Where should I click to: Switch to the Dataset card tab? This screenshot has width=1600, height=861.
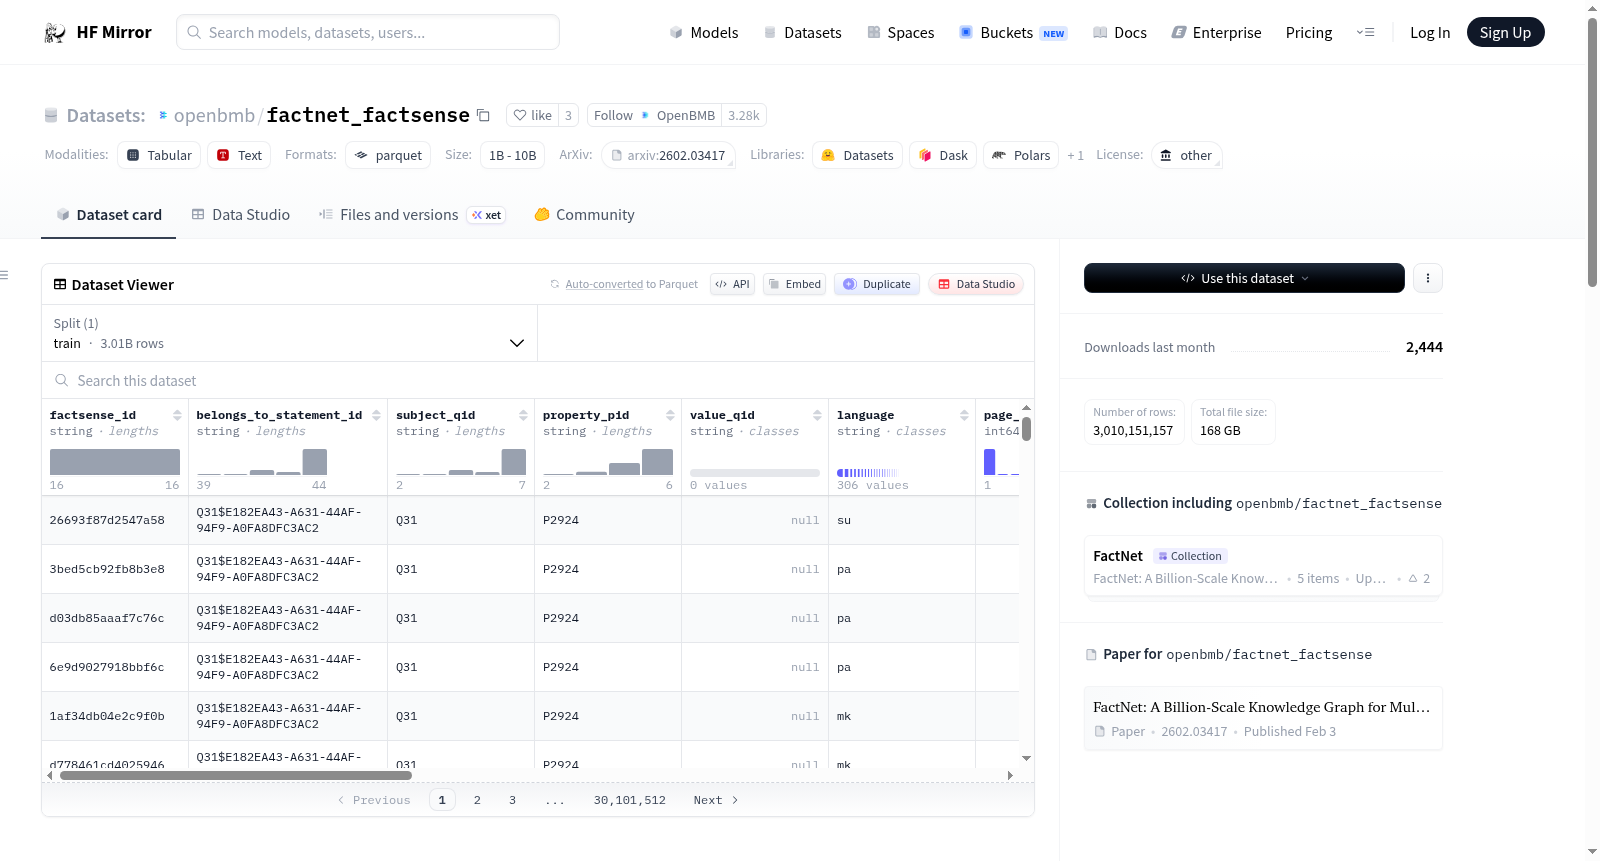click(109, 215)
